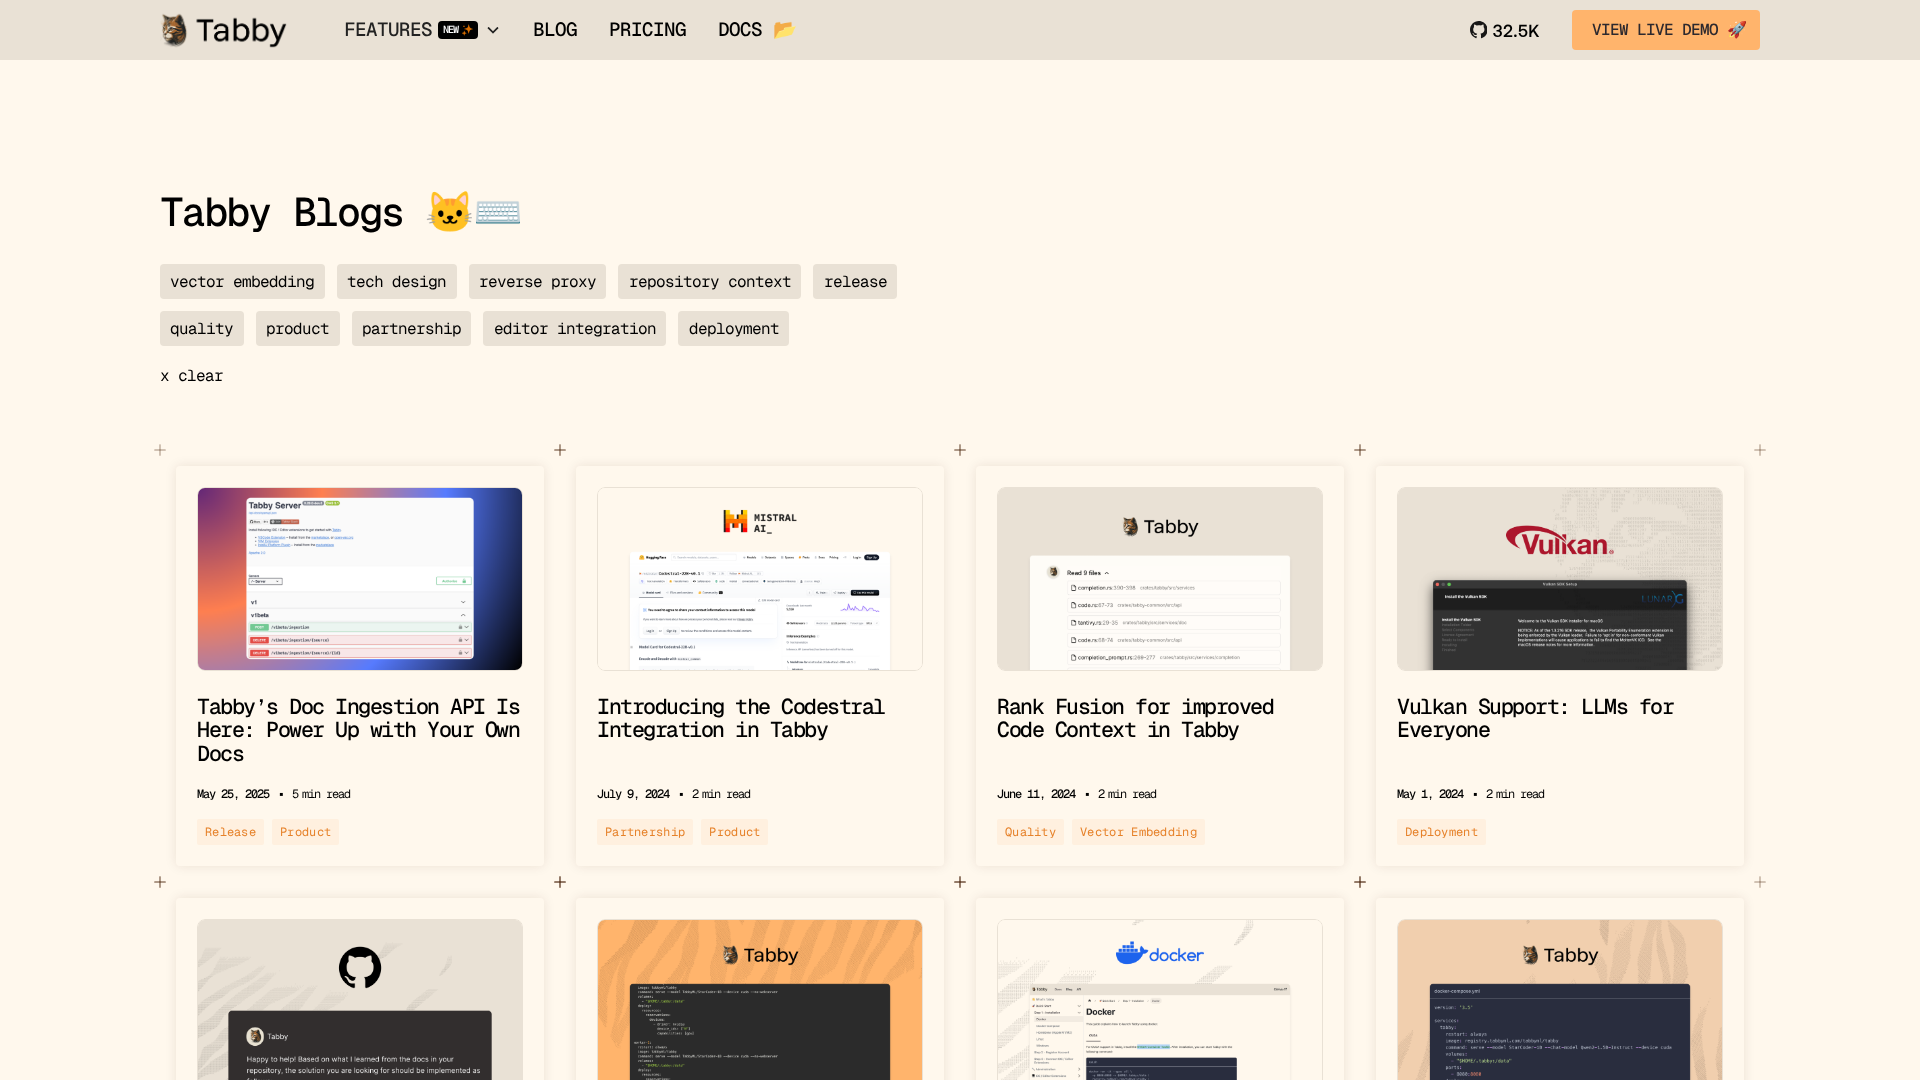Open Rank Fusion for improved Code Context post
The width and height of the screenshot is (1920, 1080).
1135,718
